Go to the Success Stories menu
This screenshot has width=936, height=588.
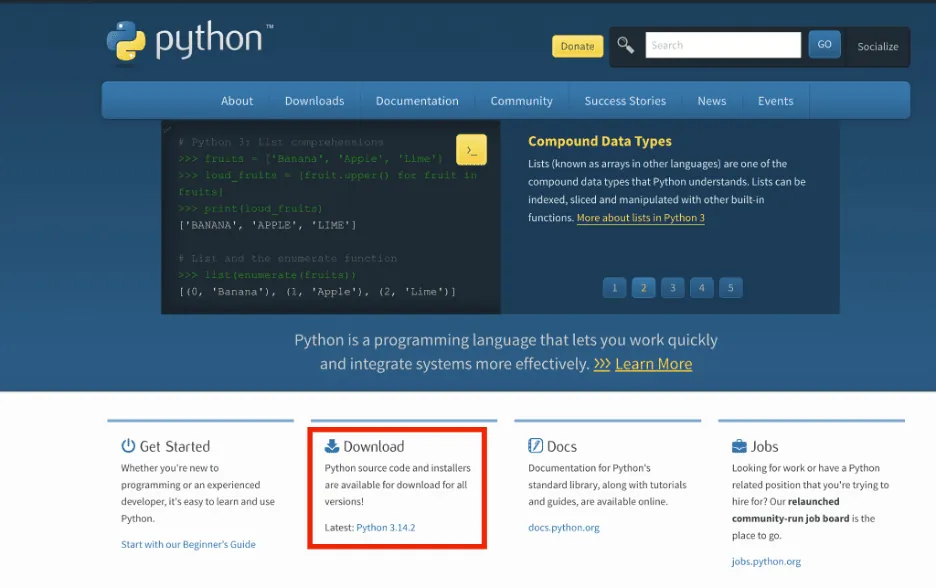[x=625, y=101]
